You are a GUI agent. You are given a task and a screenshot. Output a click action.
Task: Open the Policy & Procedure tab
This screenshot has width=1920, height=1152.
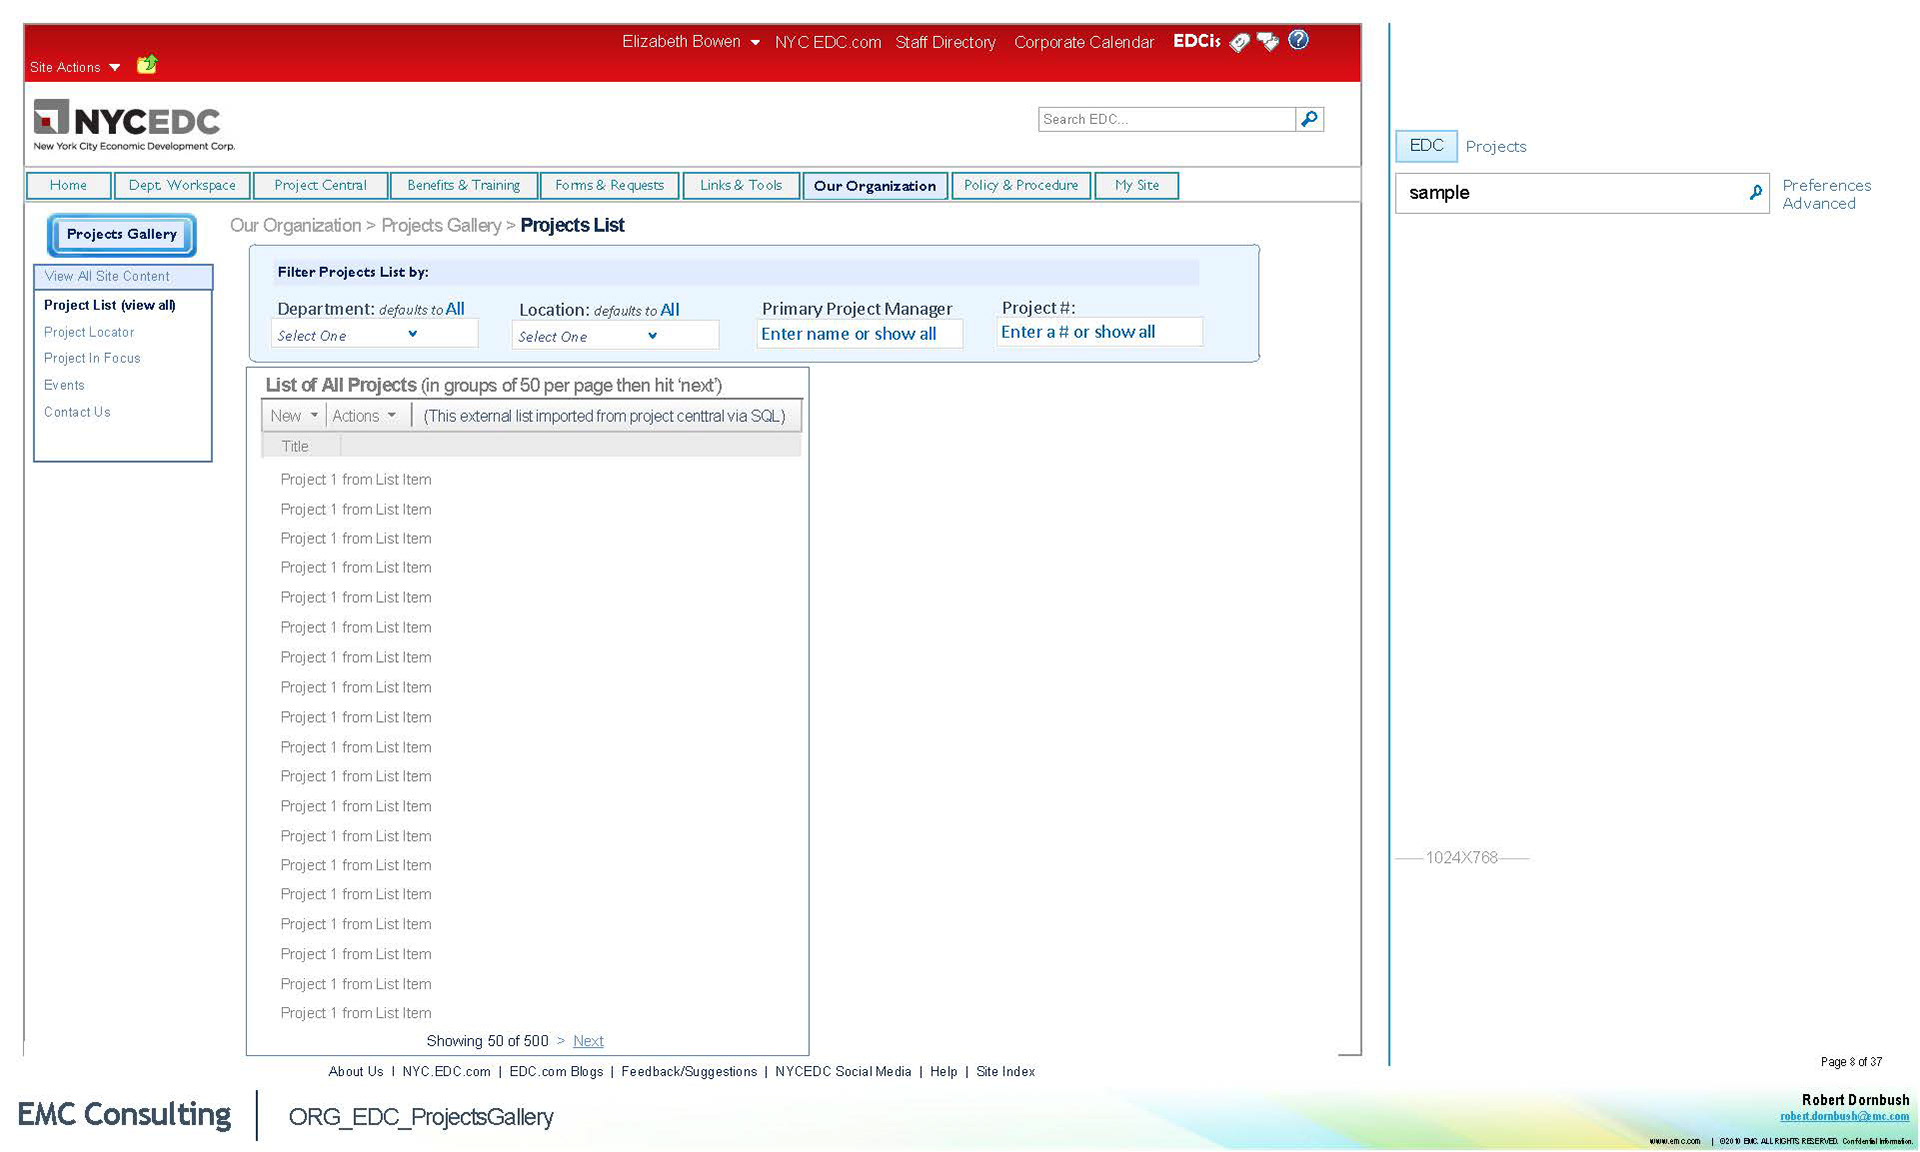pos(1020,186)
